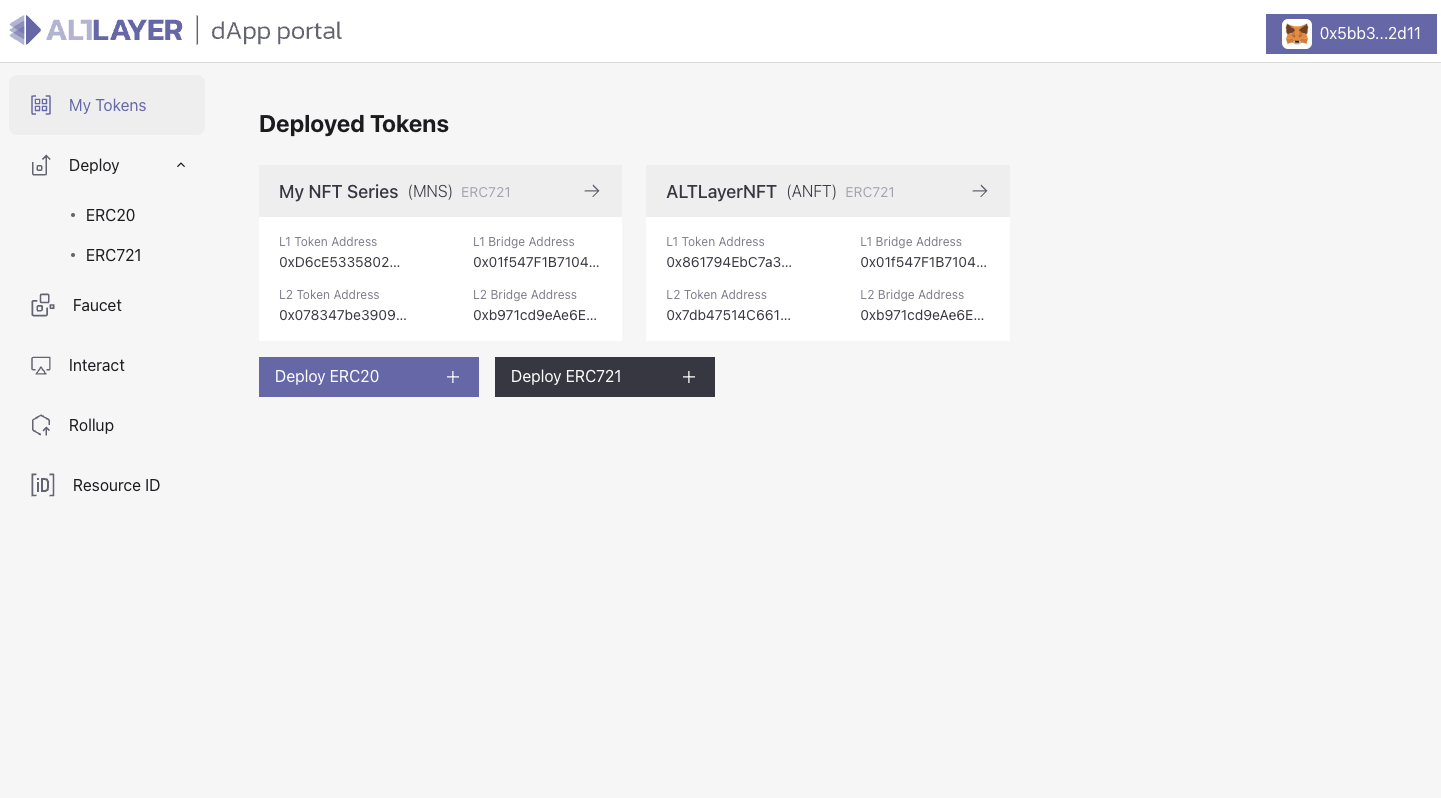1441x798 pixels.
Task: Click L1 token address 0x861794EbC7a3...
Action: tap(729, 262)
